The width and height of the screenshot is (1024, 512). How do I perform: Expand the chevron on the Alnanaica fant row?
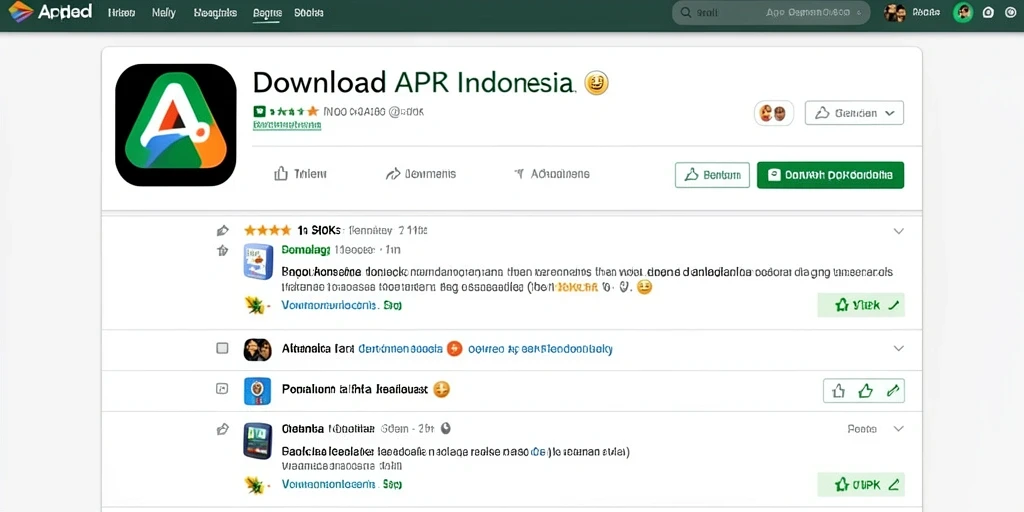(899, 348)
